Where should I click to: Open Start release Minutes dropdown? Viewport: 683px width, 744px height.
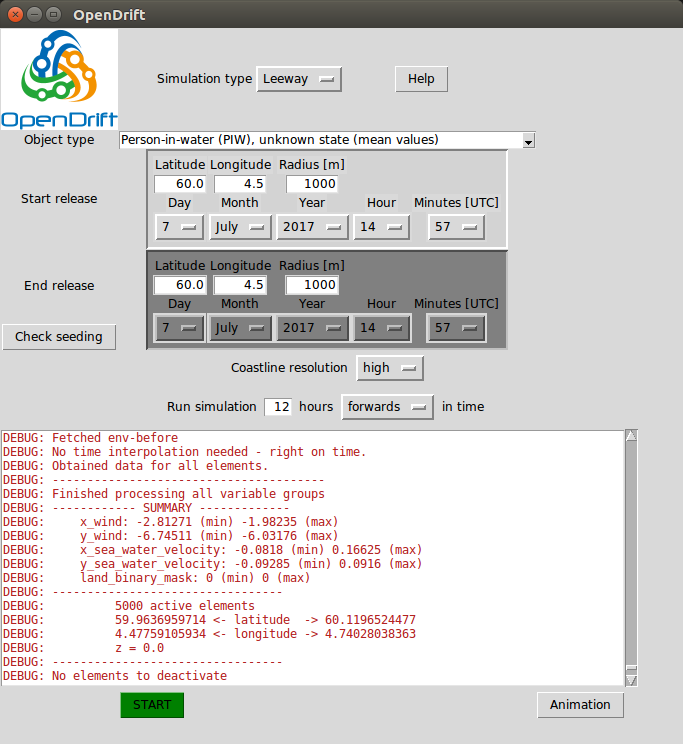(457, 227)
